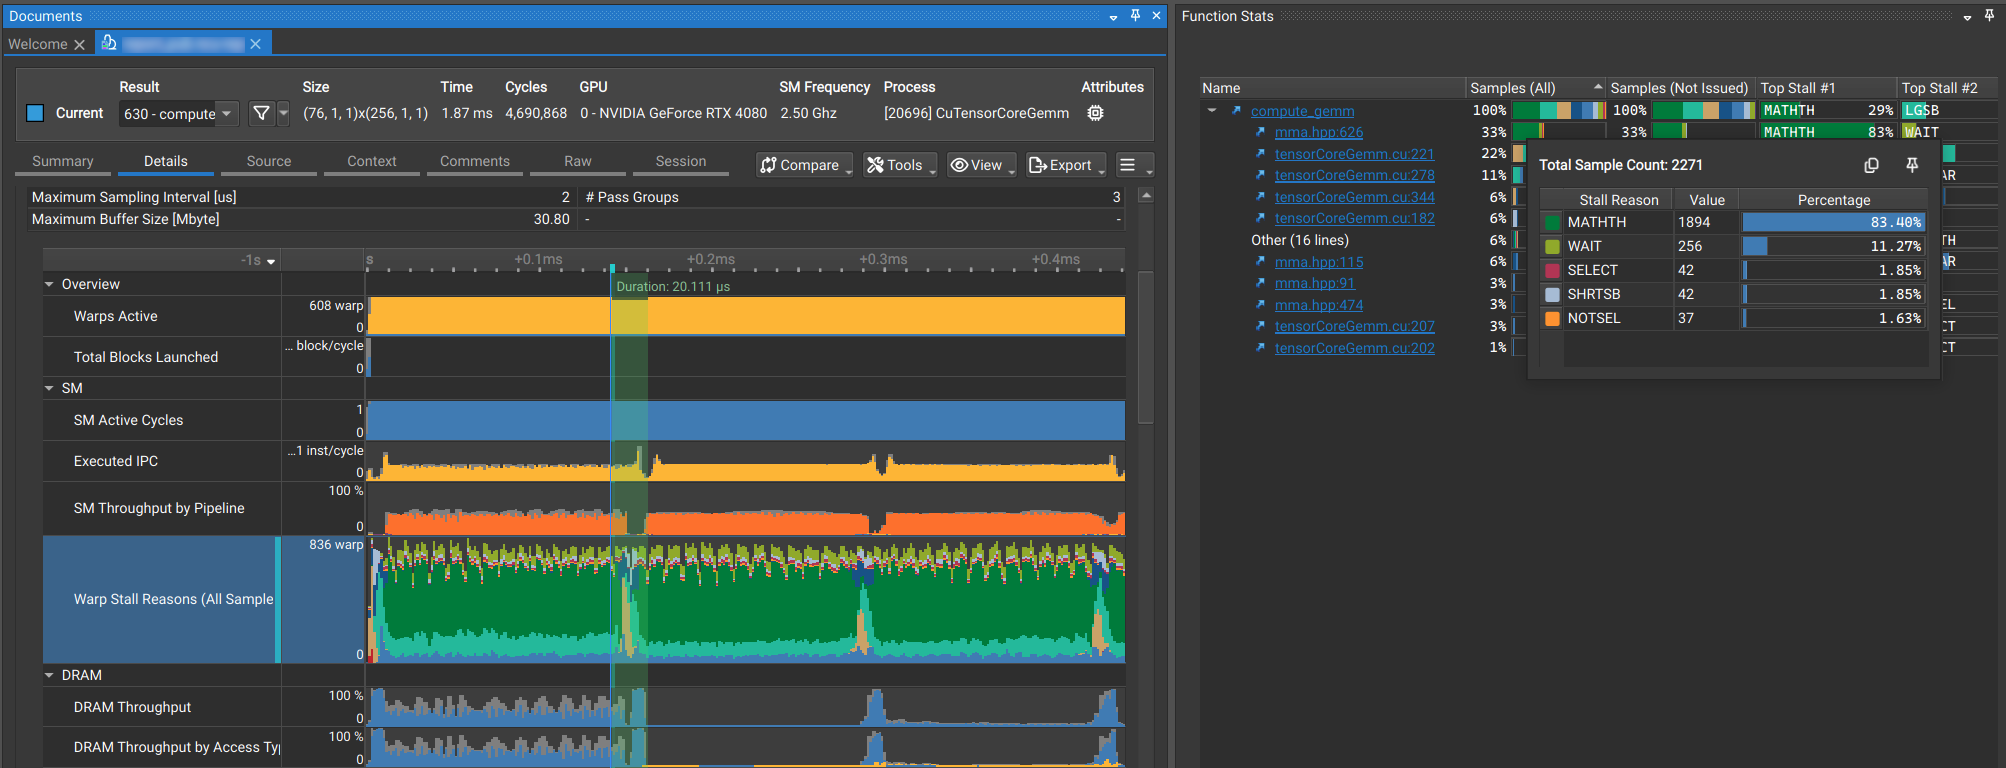Copy the Total Sample Count tooltip contents

(1872, 165)
